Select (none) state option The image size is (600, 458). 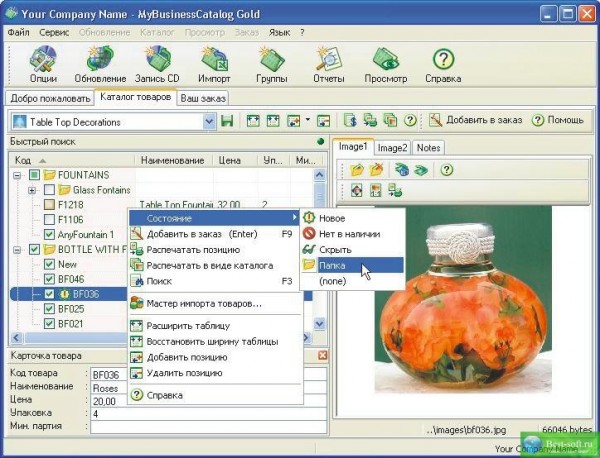point(352,281)
